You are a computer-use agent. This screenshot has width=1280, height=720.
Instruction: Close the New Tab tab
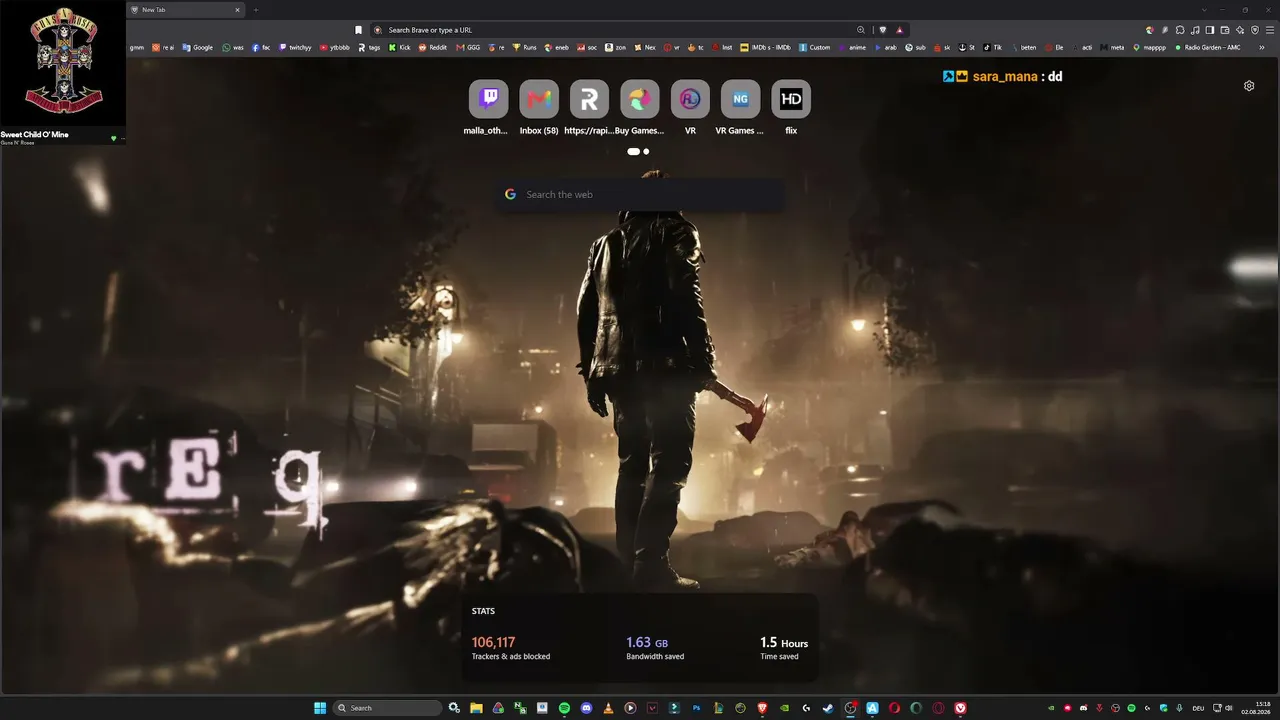237,10
